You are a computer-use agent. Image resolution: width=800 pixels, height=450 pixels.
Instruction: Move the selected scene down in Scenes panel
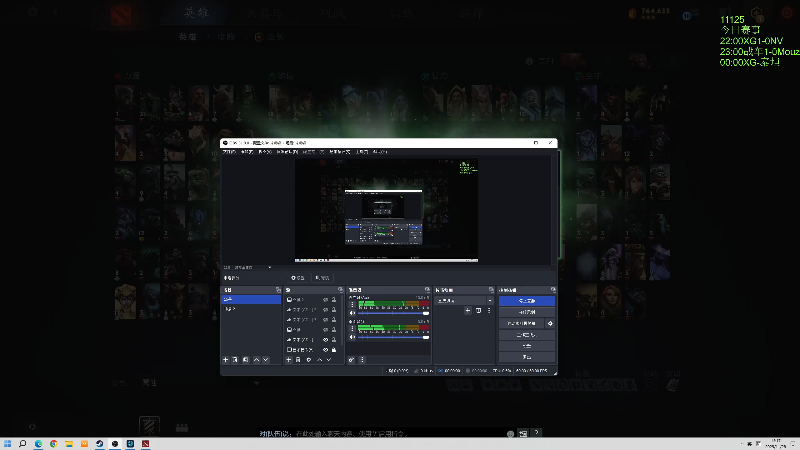pos(265,360)
